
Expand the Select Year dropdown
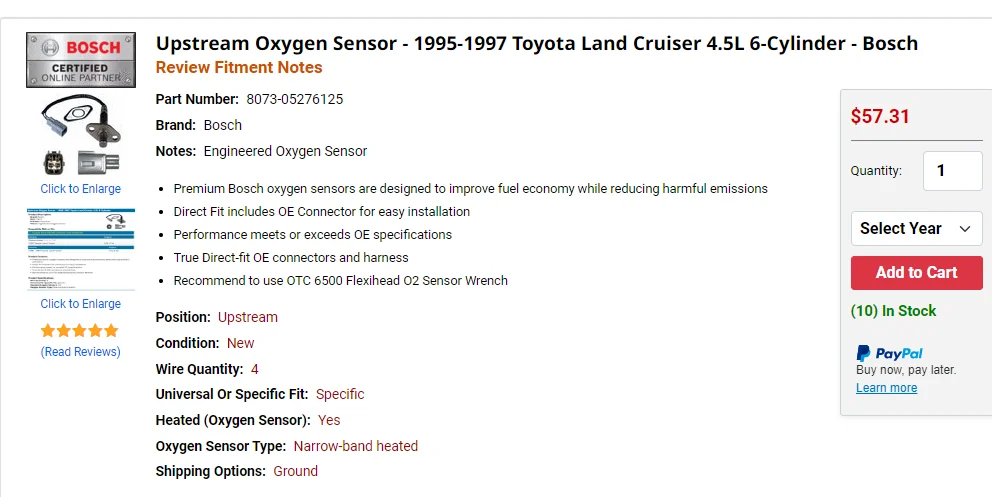(x=915, y=228)
